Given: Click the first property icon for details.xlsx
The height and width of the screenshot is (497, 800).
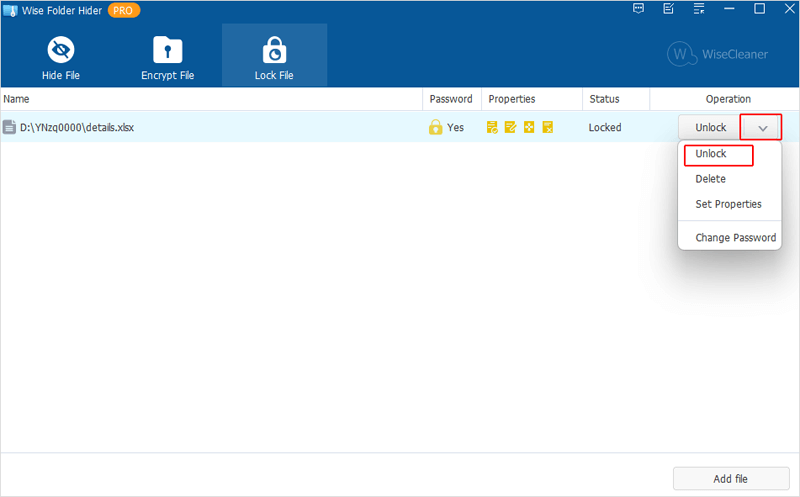Looking at the screenshot, I should pos(492,127).
